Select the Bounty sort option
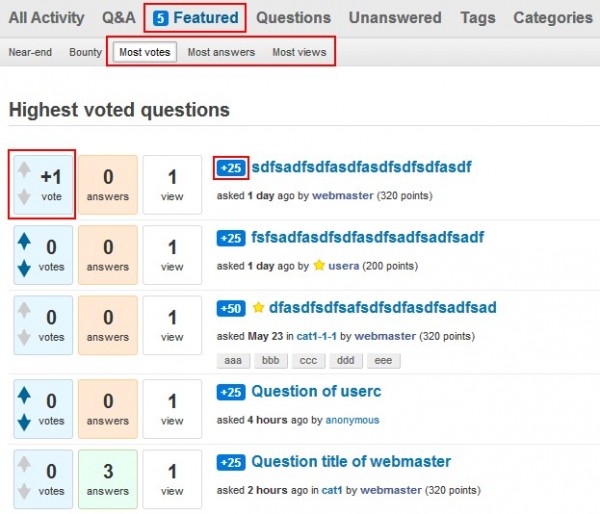The image size is (600, 514). point(86,52)
